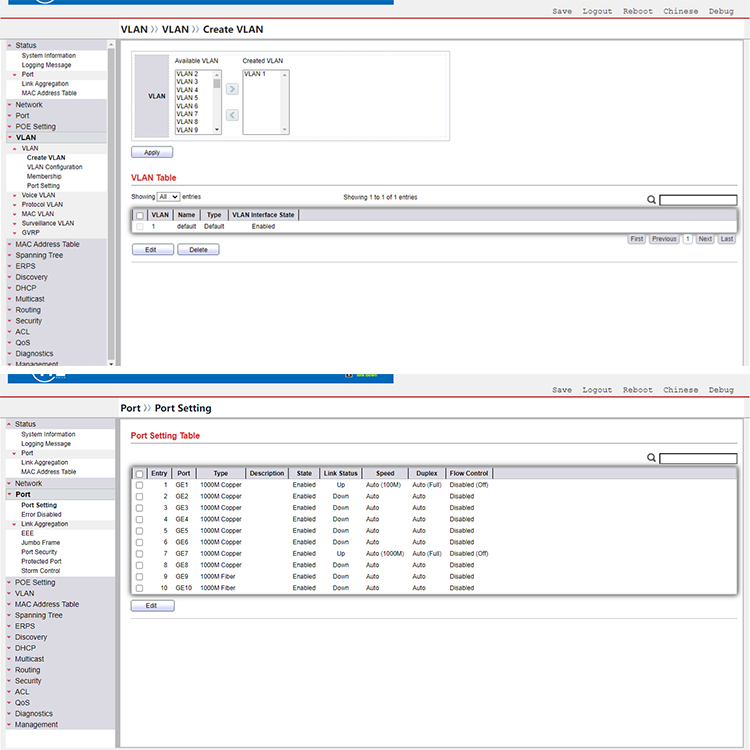Click the Next pagination button
This screenshot has height=750, width=750.
coord(705,239)
